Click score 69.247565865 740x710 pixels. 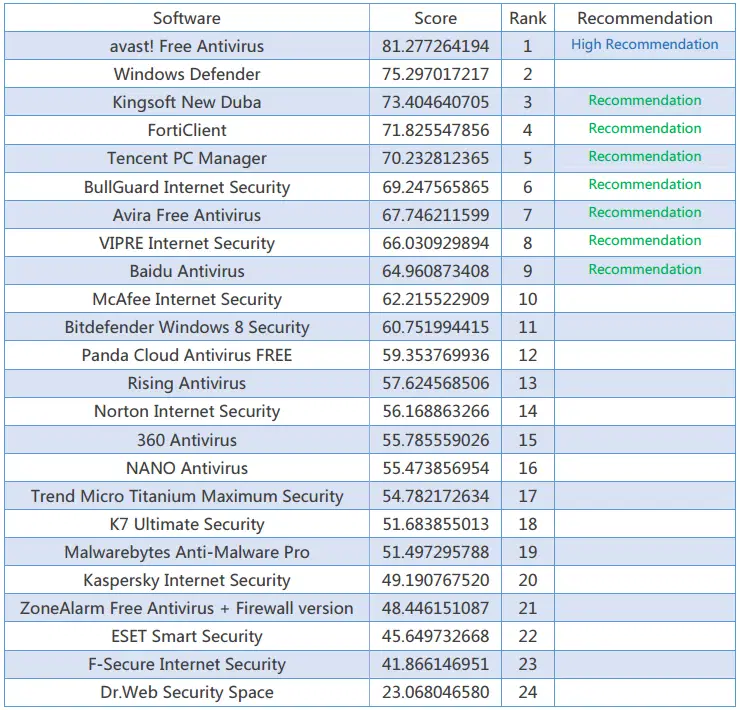435,187
